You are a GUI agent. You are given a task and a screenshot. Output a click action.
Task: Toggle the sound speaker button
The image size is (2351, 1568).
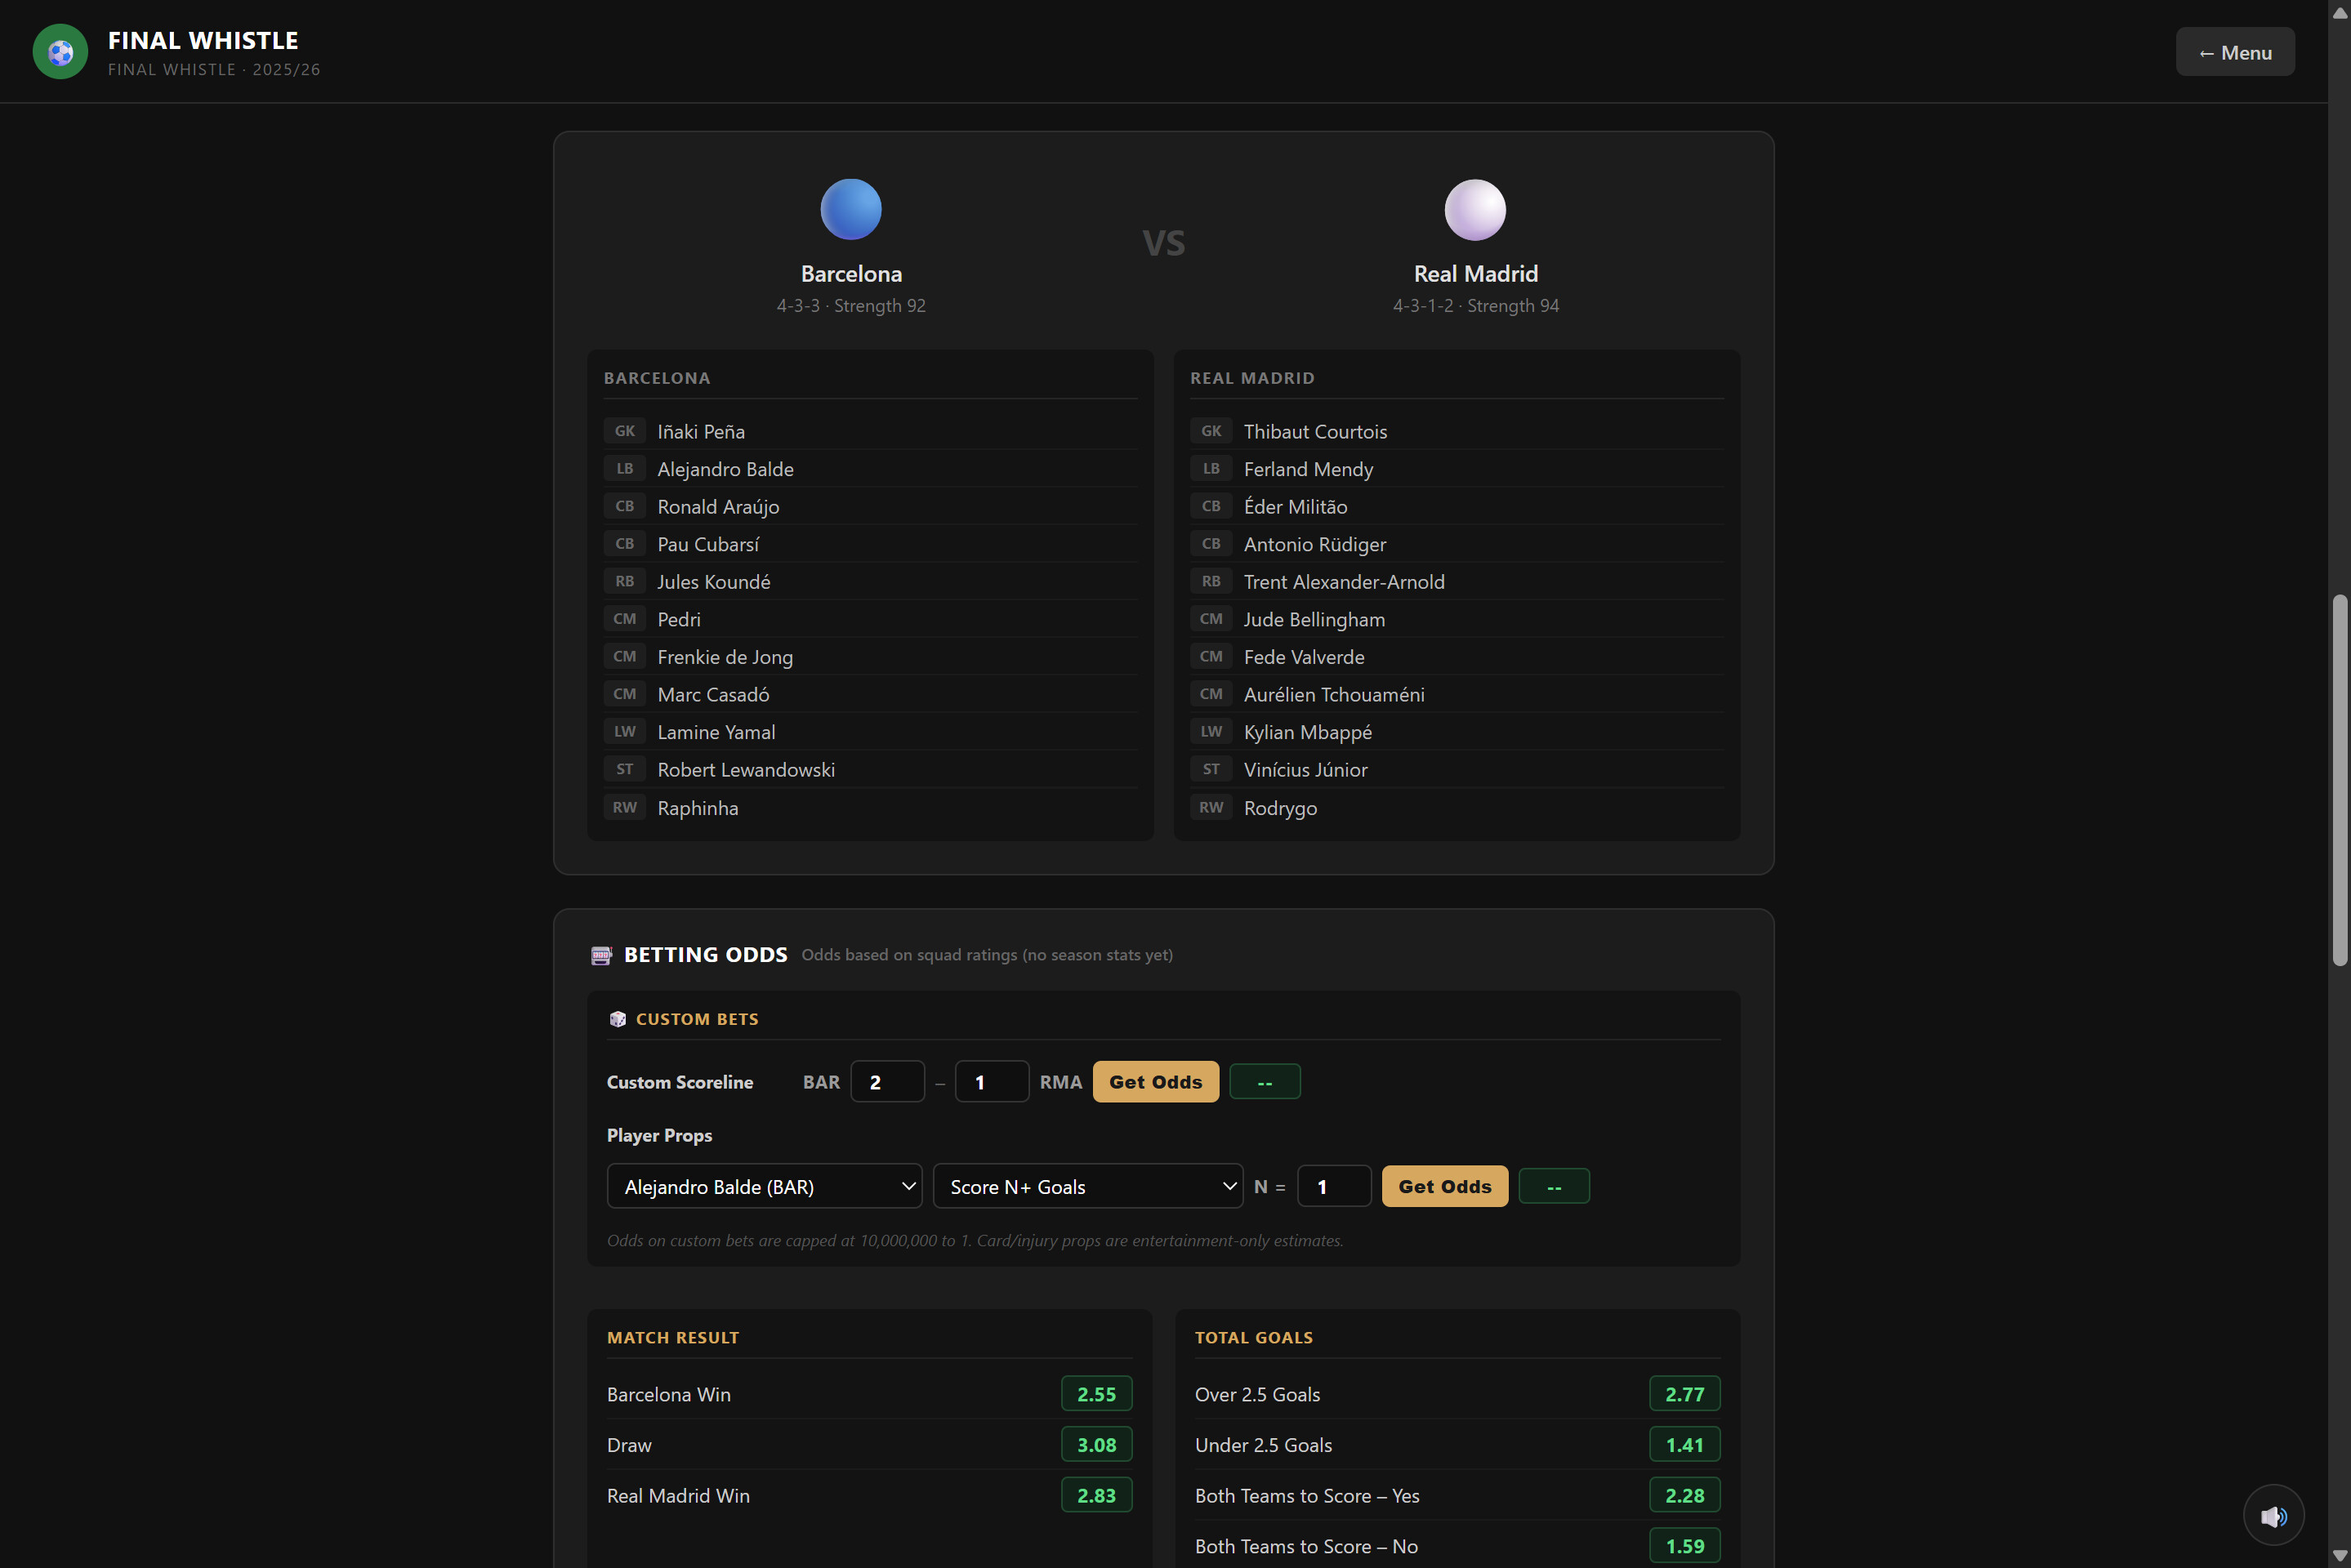point(2273,1516)
